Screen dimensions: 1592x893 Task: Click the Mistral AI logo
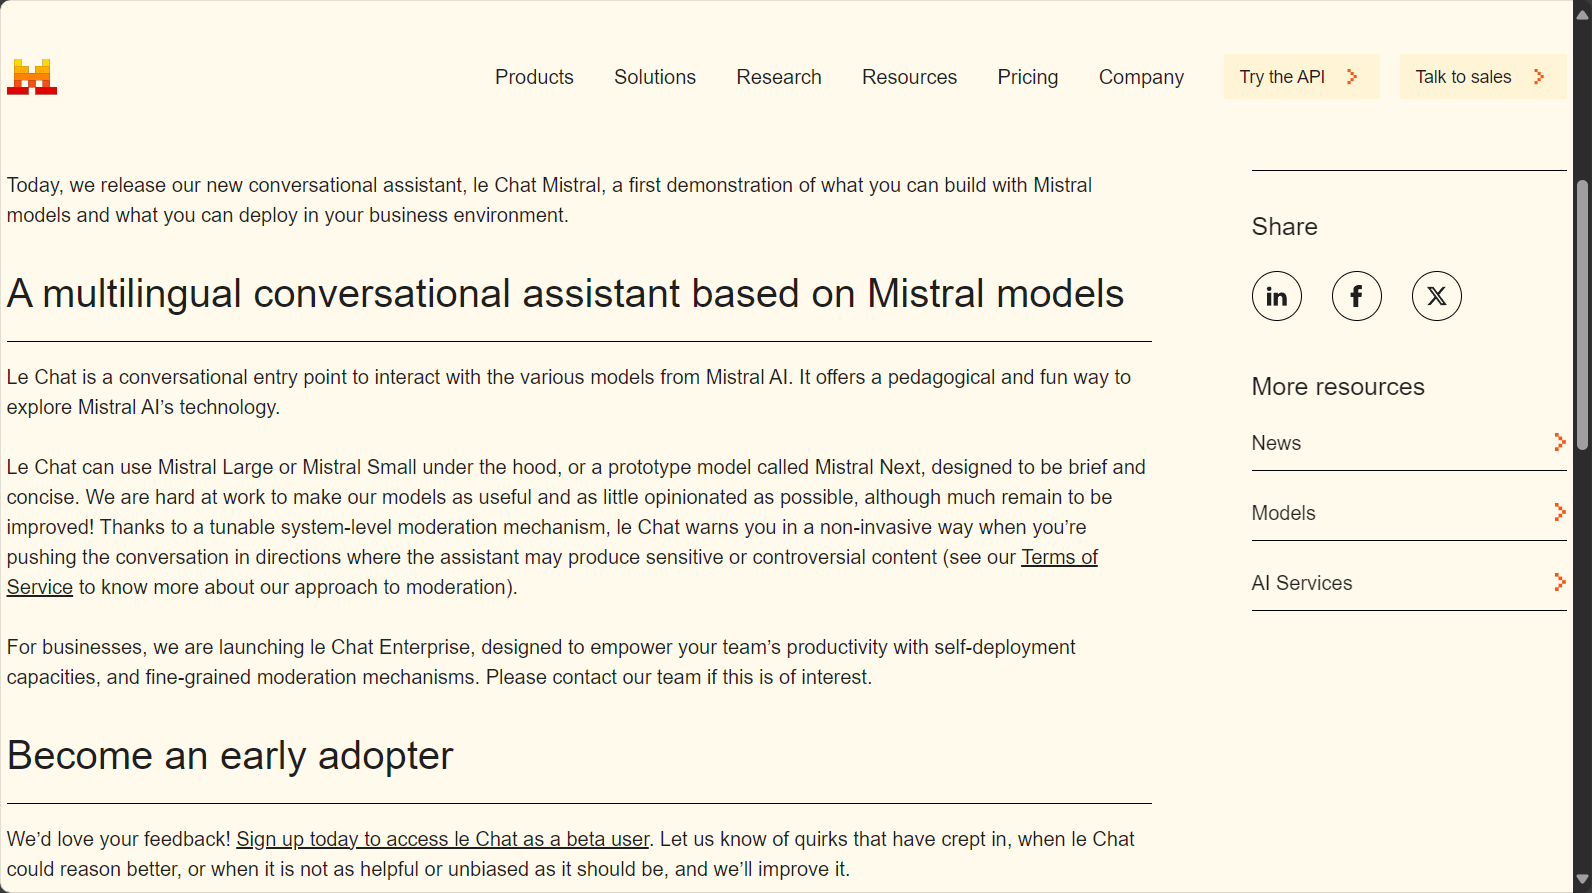click(32, 77)
